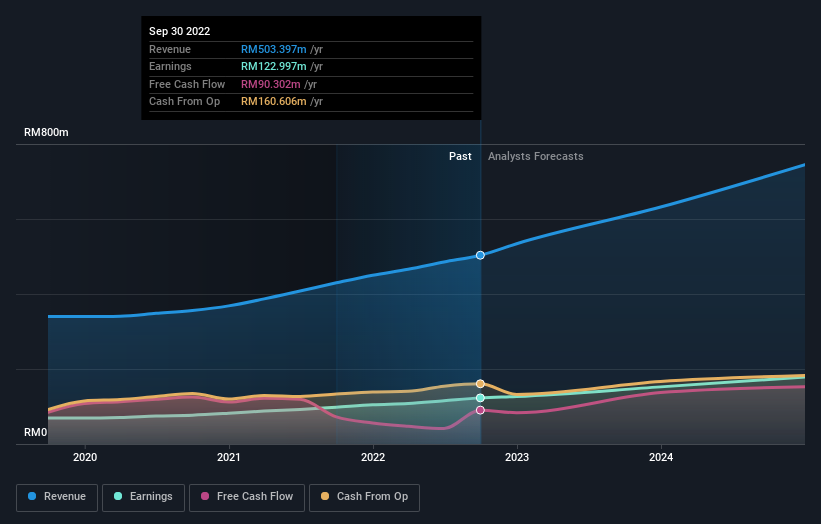Toggle the Earnings legend series
821x524 pixels.
coord(143,497)
